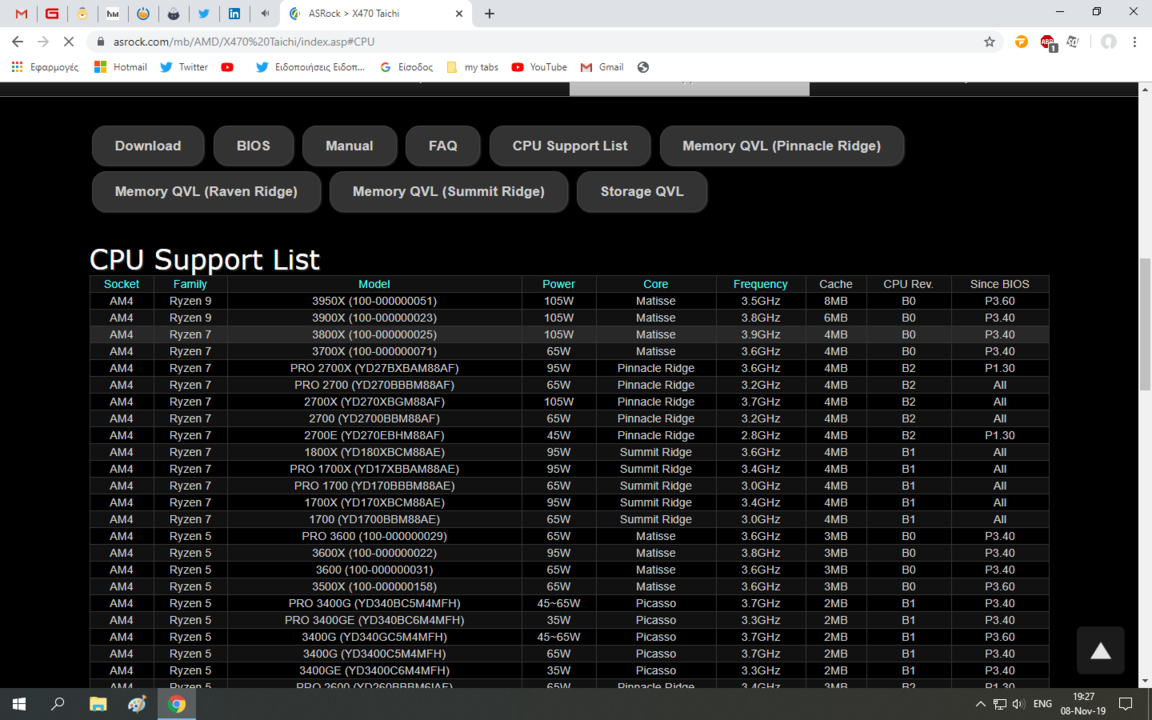
Task: Open the globe icon bookmark
Action: [643, 67]
